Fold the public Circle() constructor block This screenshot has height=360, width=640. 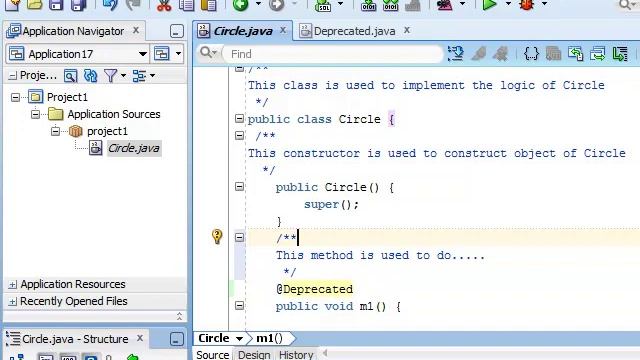(x=240, y=187)
